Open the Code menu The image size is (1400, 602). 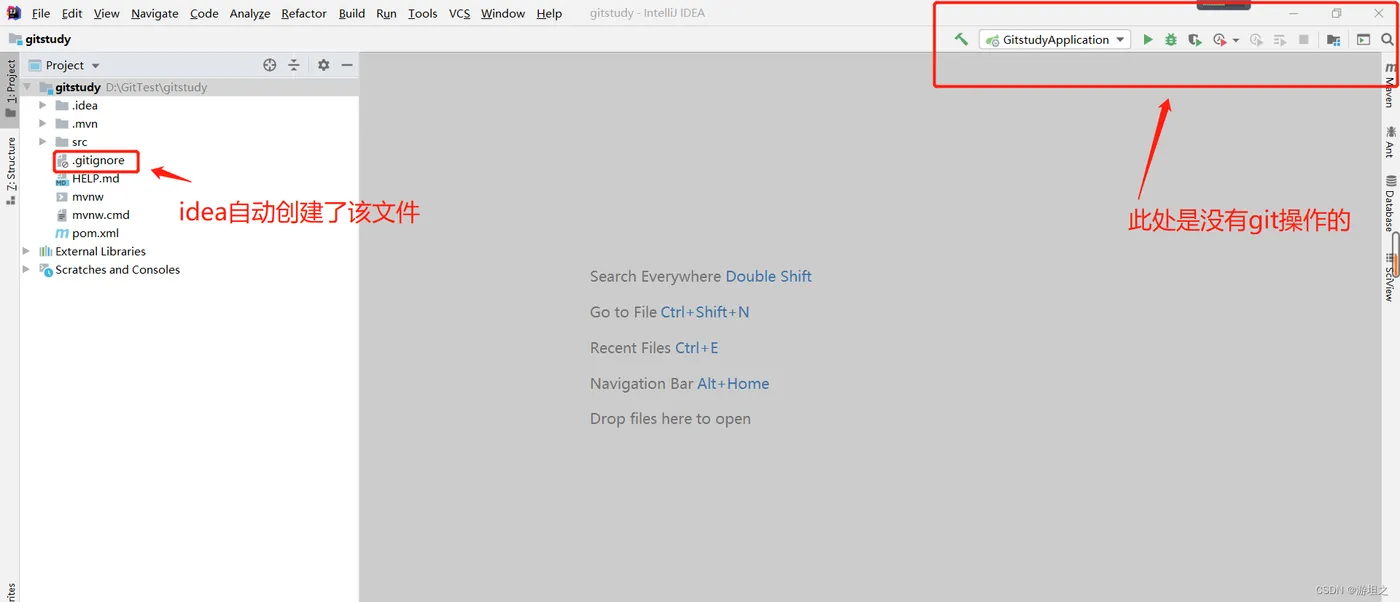point(204,13)
